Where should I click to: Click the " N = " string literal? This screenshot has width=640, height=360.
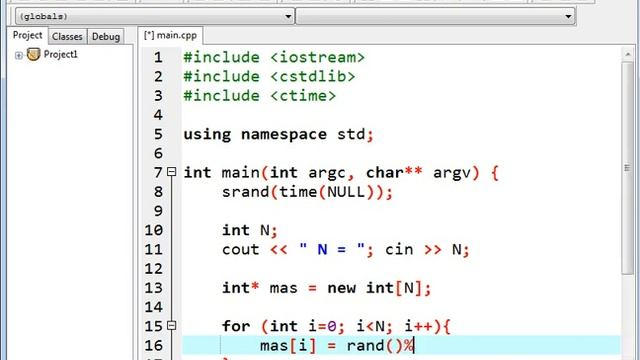(332, 249)
